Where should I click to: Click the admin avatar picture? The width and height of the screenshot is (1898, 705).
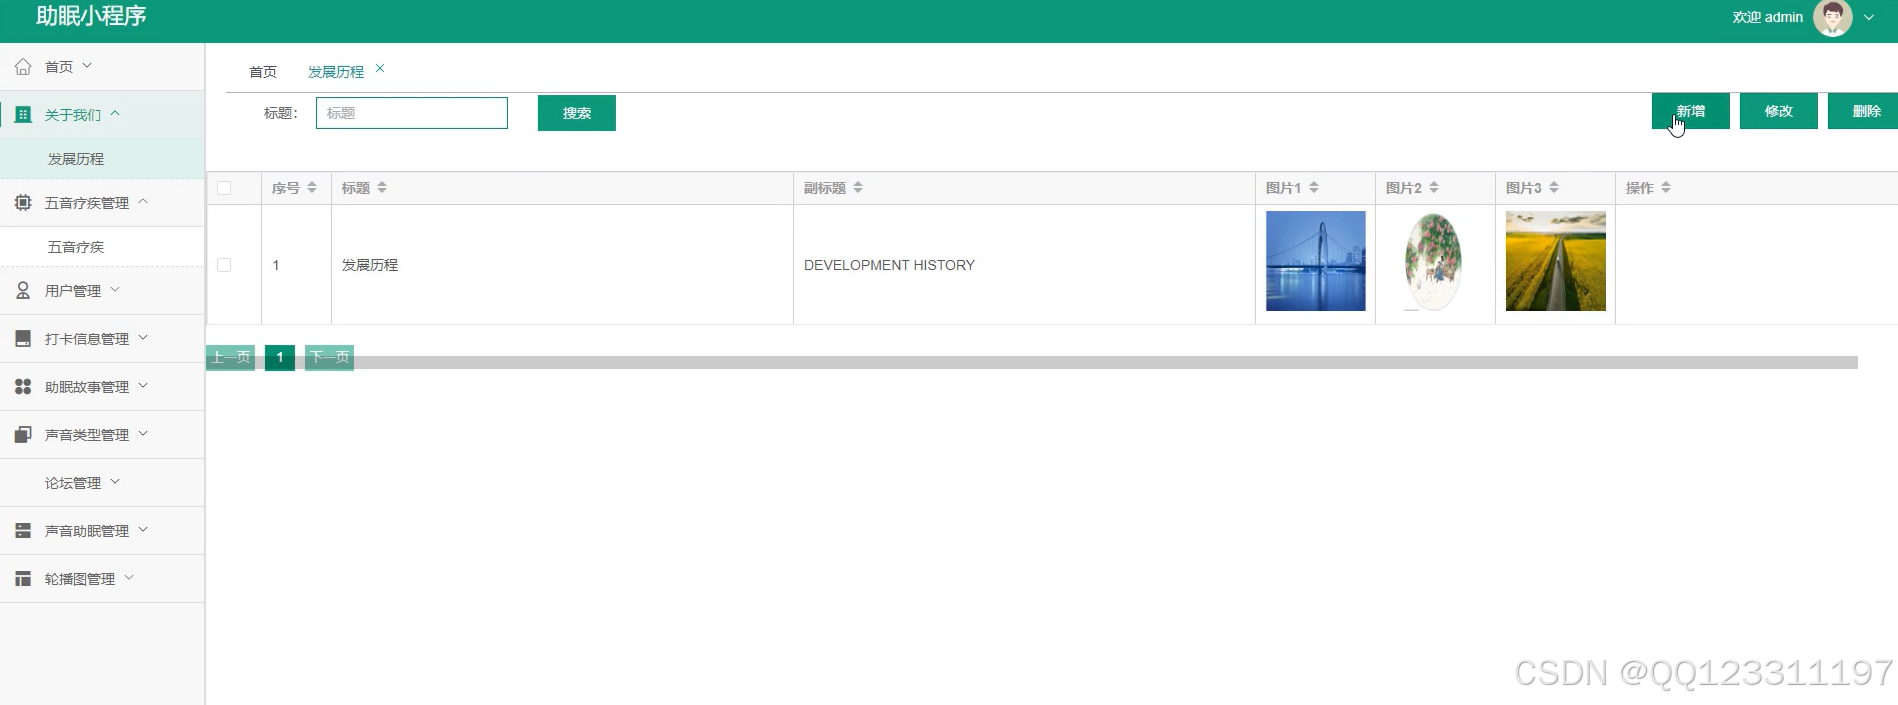point(1833,17)
